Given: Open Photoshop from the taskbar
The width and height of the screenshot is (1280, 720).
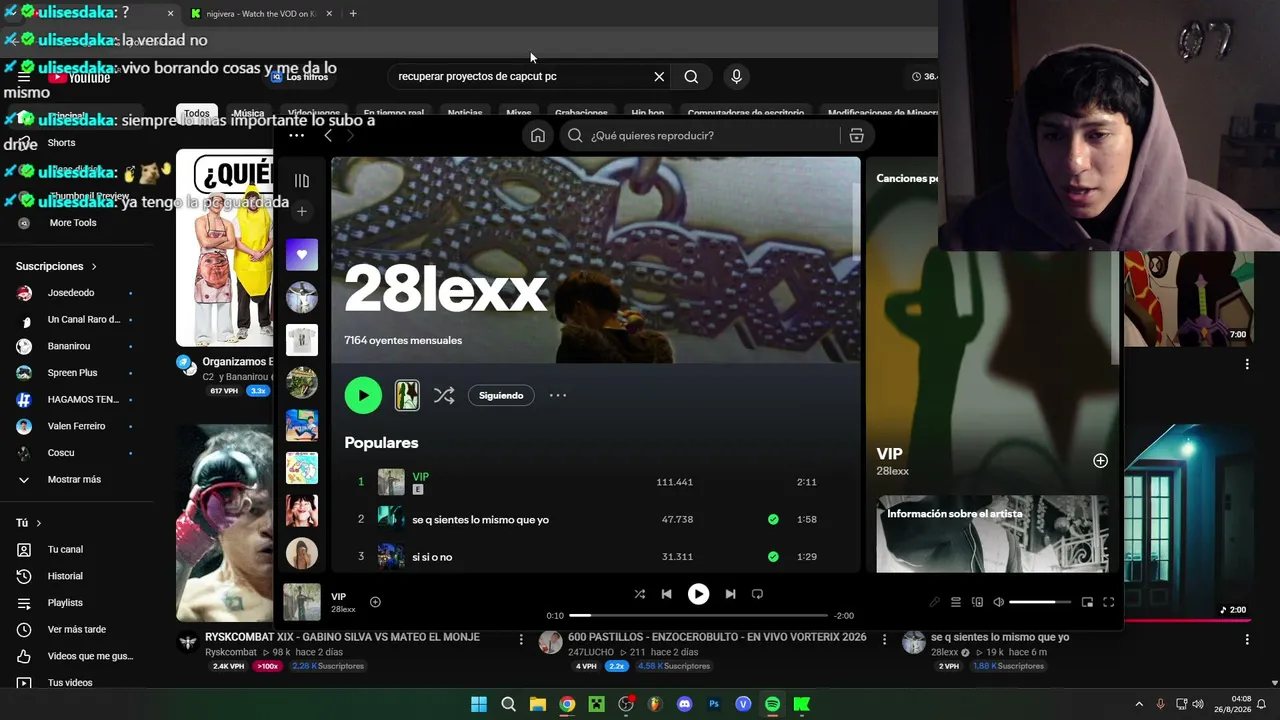Looking at the screenshot, I should pyautogui.click(x=714, y=704).
